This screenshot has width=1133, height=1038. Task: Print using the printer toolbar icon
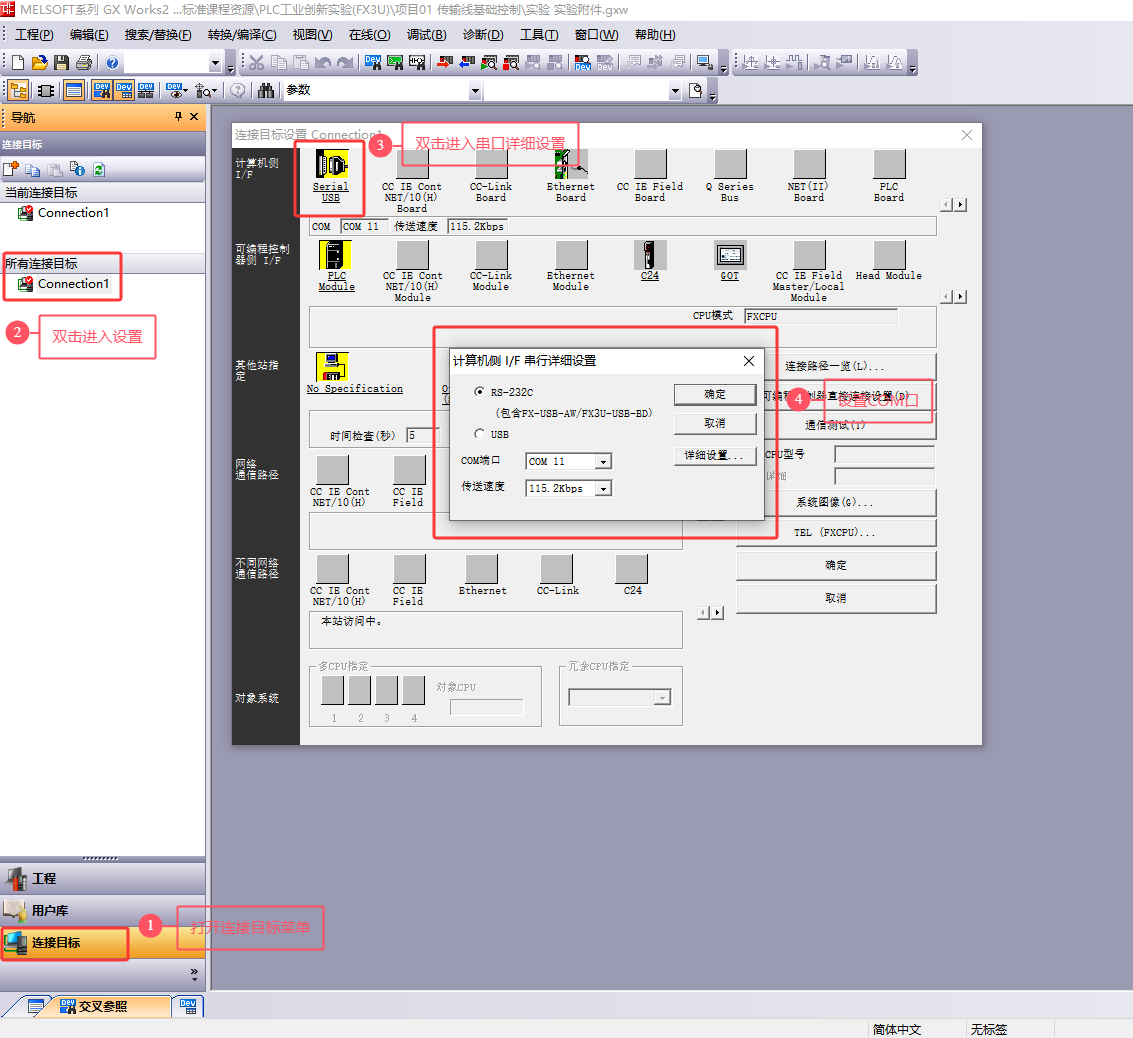84,63
